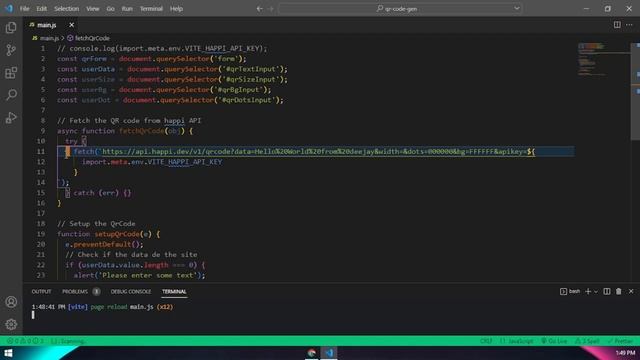Create a new terminal with plus icon

pyautogui.click(x=588, y=291)
